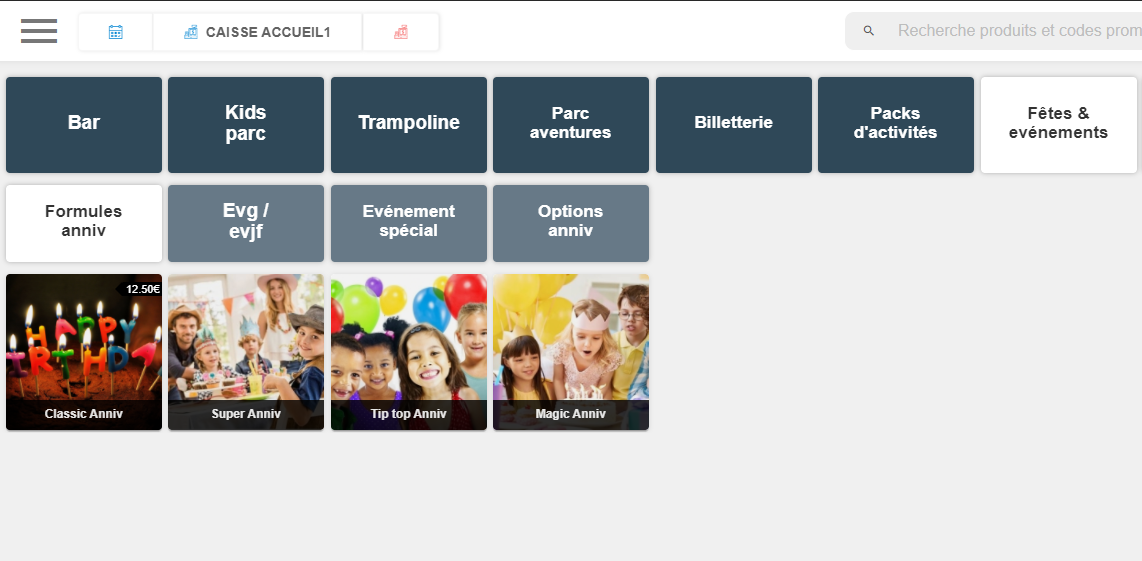Screen dimensions: 1142x561
Task: Select the CAISSE ACCUEIL1 register button
Action: click(257, 32)
